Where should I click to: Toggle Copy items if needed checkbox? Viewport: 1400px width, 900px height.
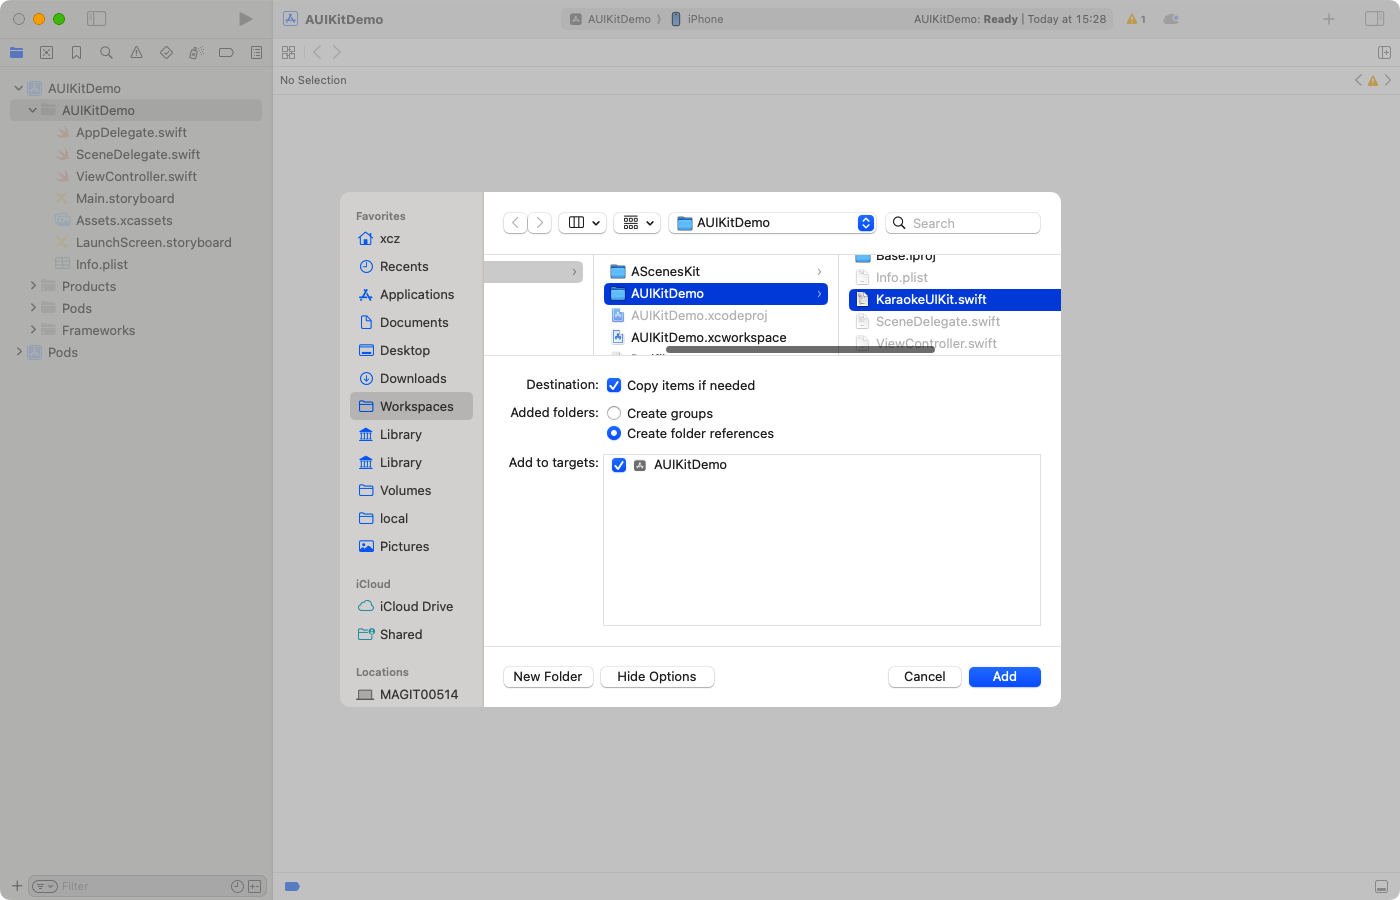pos(614,385)
